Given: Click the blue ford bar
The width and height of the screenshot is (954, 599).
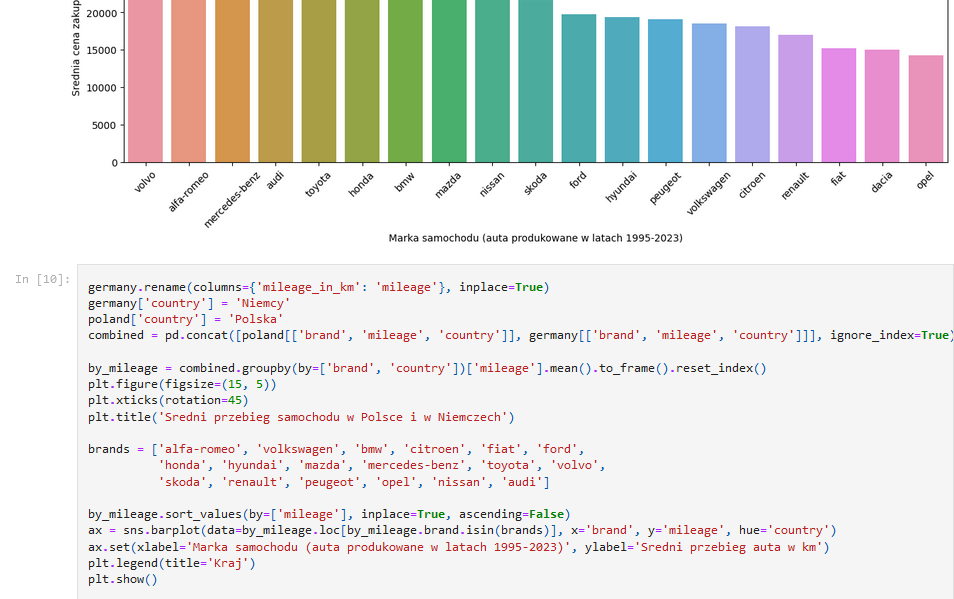Looking at the screenshot, I should point(578,88).
